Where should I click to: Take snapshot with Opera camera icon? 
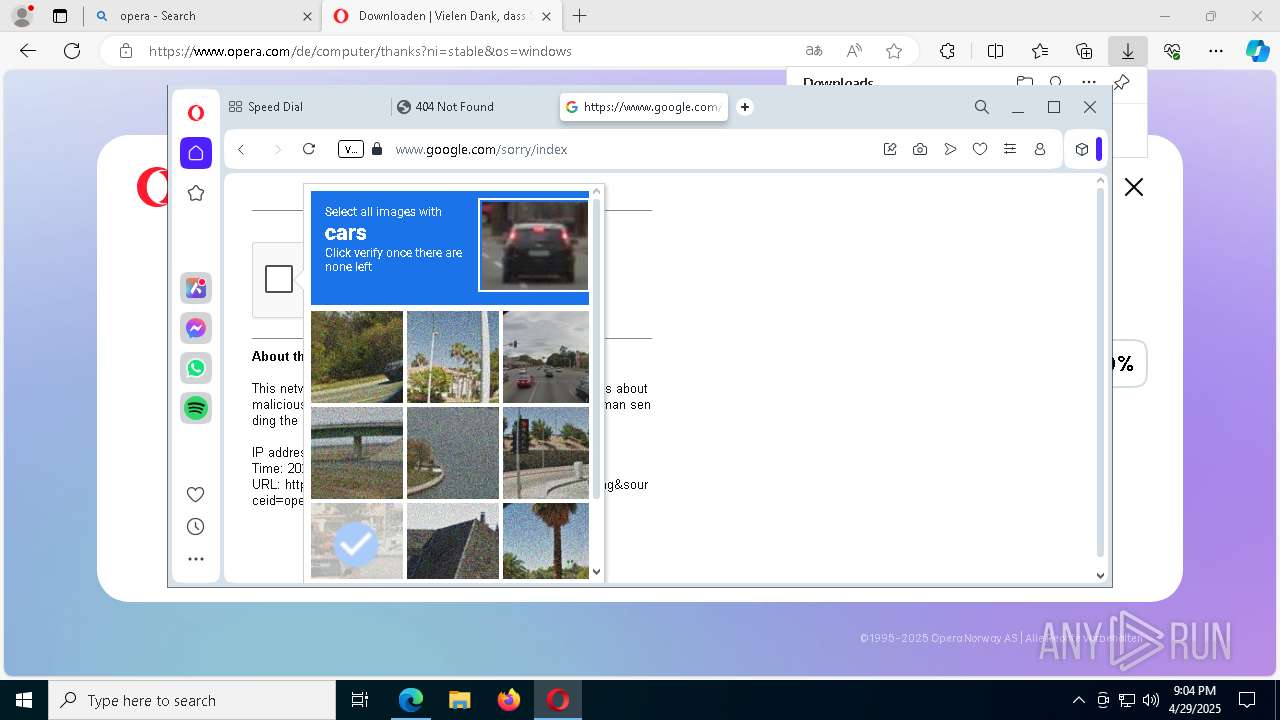click(920, 149)
